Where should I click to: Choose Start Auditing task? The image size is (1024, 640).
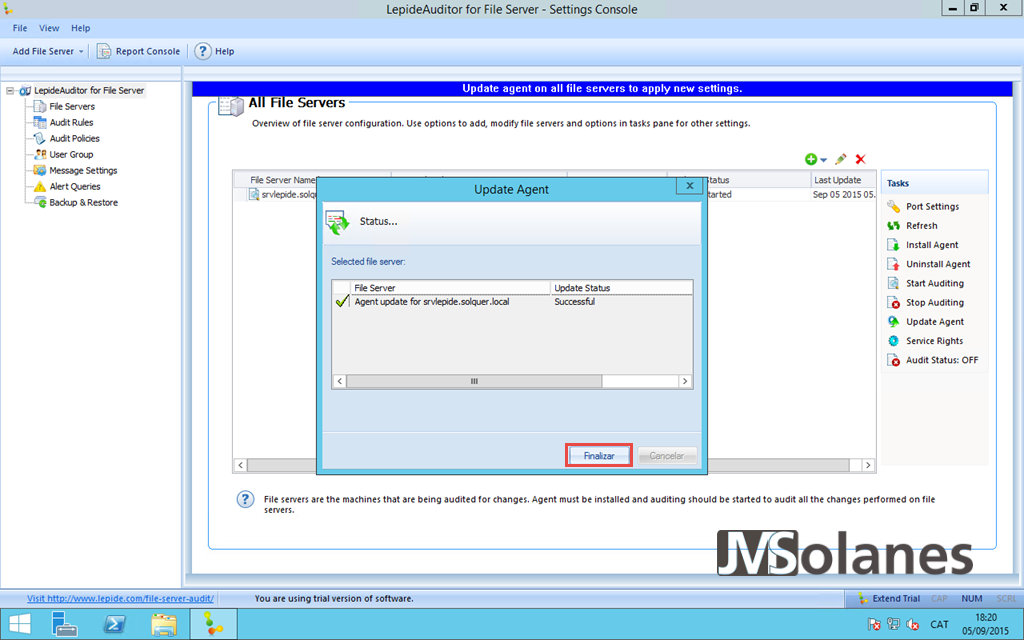click(x=935, y=283)
